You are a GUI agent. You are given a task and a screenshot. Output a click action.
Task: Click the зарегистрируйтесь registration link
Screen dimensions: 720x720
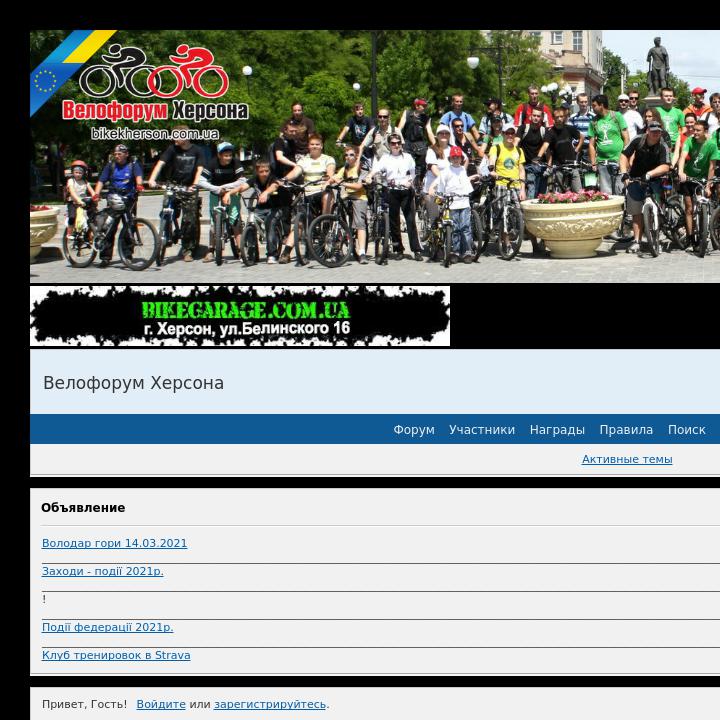(x=270, y=704)
